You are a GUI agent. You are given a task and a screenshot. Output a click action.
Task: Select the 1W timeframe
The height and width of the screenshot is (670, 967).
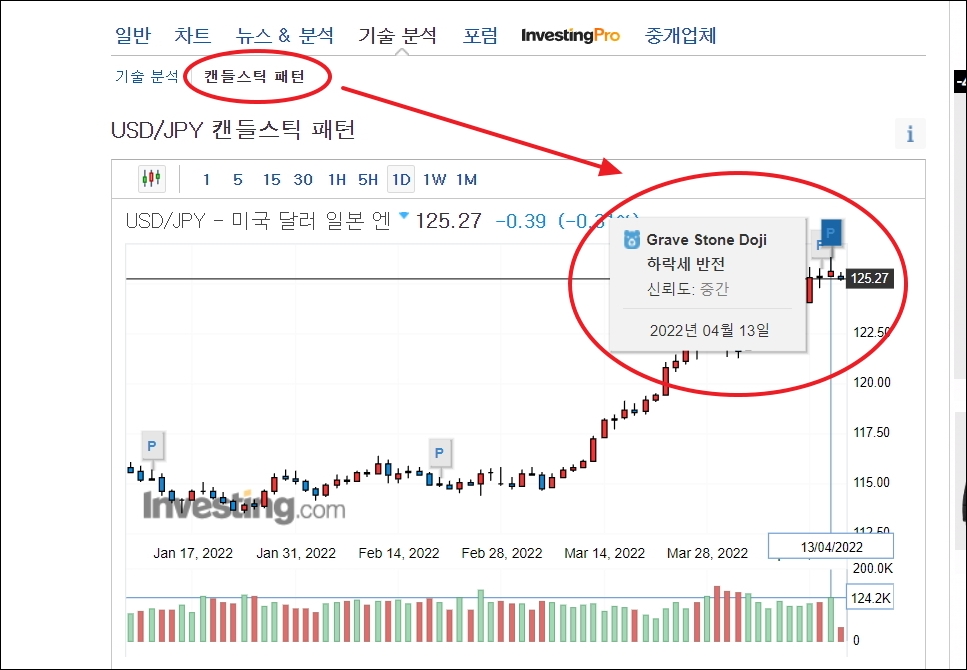point(435,180)
